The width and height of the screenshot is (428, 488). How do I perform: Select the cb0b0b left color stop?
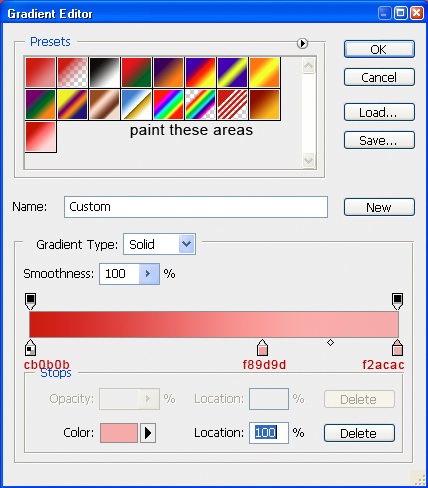(31, 348)
